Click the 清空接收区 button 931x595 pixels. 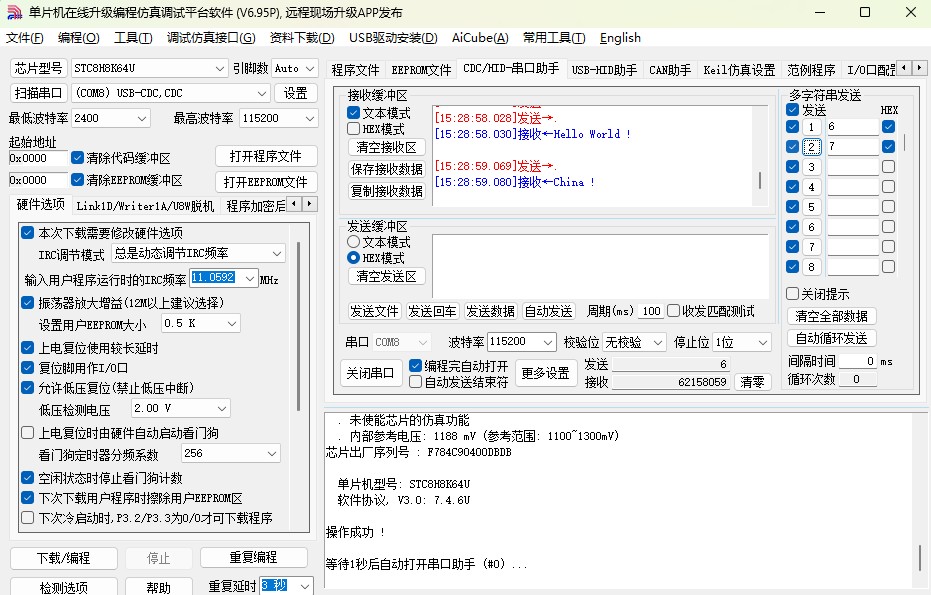click(386, 147)
